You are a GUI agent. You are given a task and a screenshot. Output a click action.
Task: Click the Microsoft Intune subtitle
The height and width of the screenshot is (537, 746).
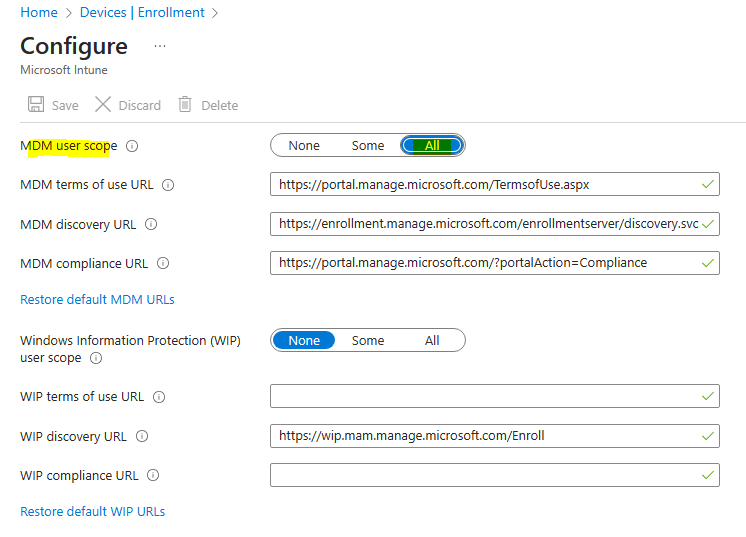(x=64, y=70)
